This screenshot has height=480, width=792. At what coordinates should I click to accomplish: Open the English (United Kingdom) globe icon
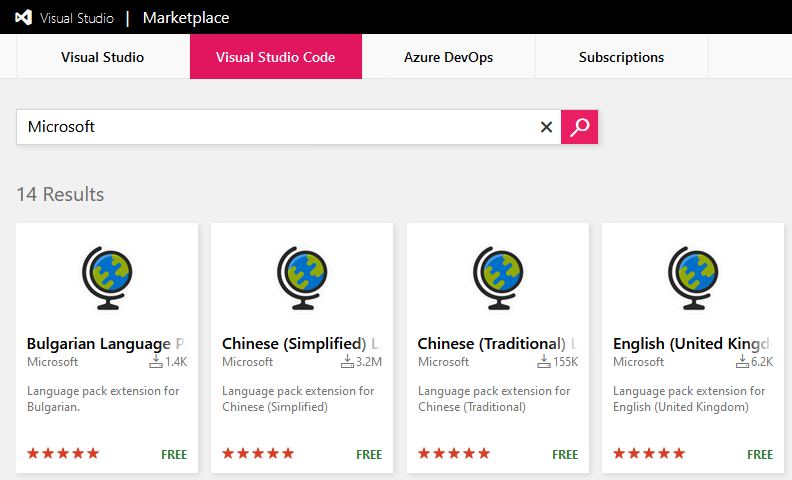click(693, 277)
